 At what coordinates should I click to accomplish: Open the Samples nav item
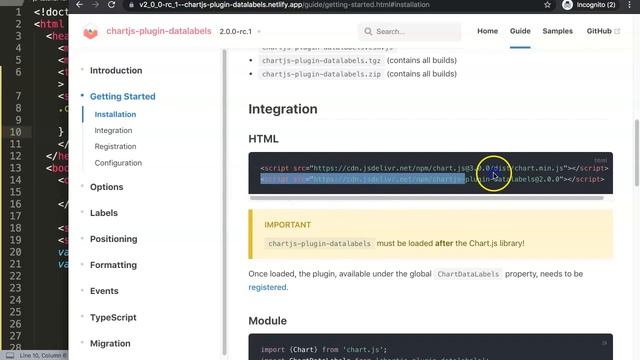click(x=558, y=31)
